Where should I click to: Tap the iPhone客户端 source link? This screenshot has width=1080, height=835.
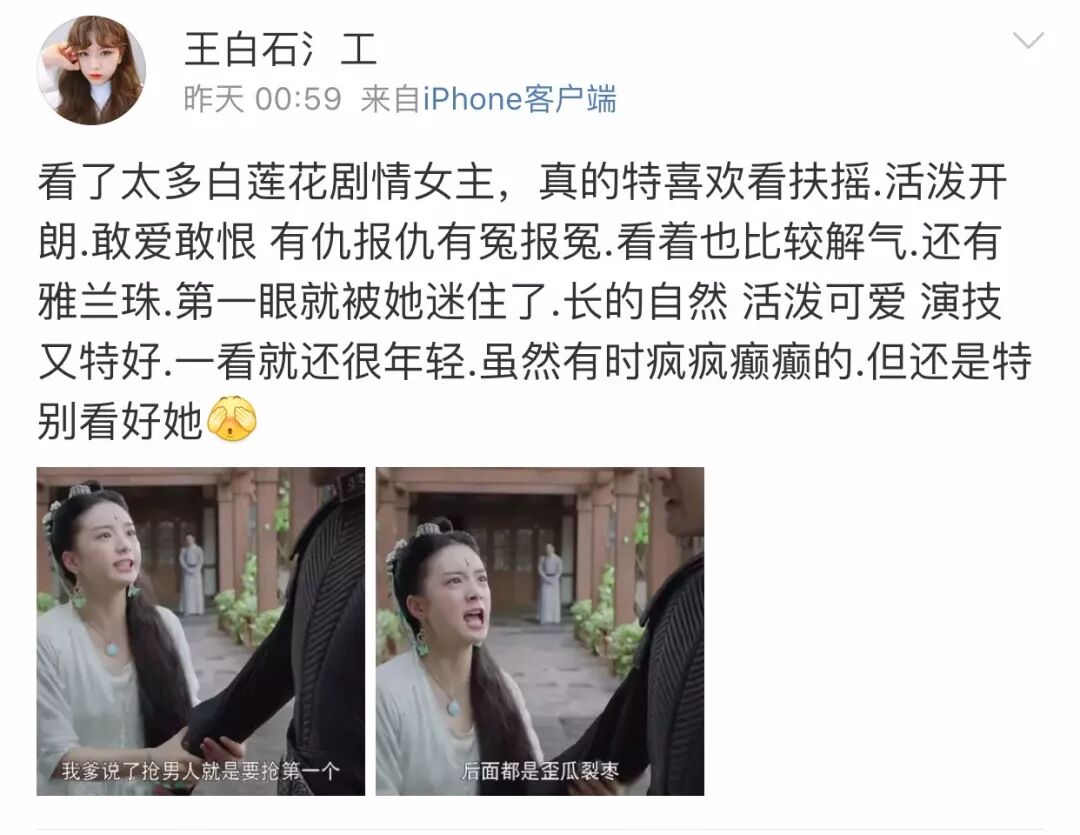click(x=519, y=99)
